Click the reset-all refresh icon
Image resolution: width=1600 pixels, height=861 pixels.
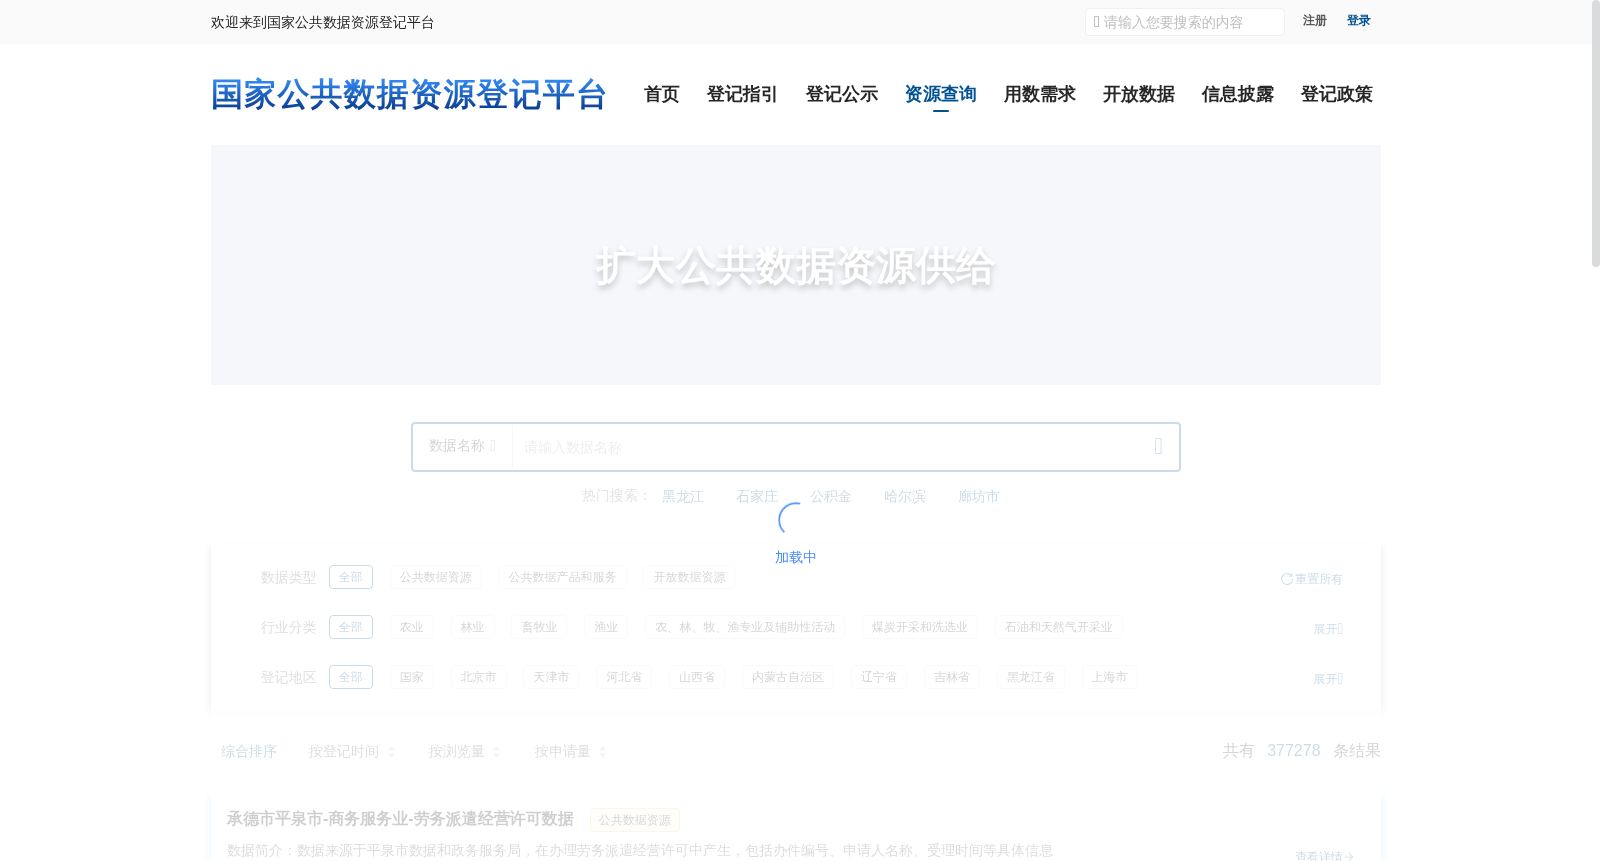coord(1286,579)
